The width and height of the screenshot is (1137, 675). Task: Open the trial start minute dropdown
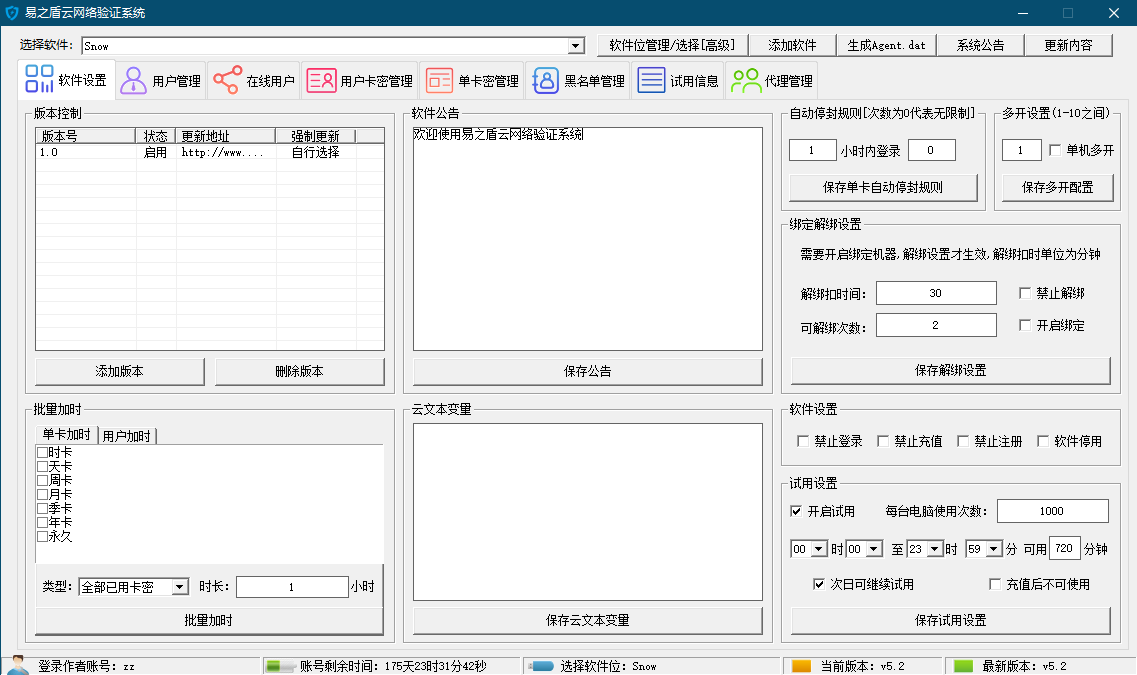click(874, 549)
